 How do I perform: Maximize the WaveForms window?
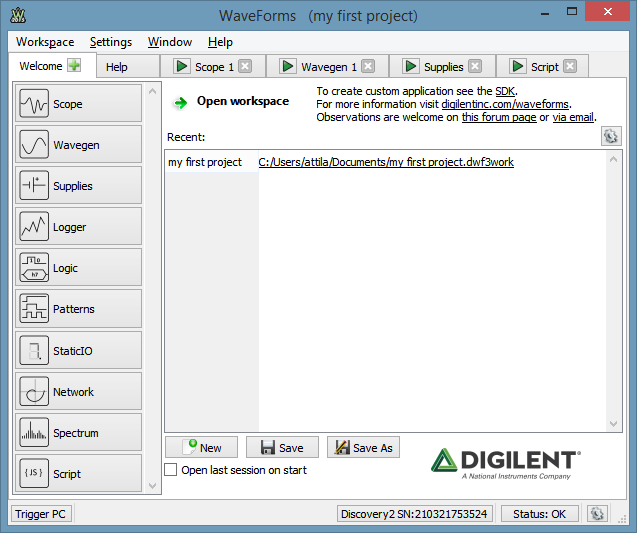(x=572, y=11)
